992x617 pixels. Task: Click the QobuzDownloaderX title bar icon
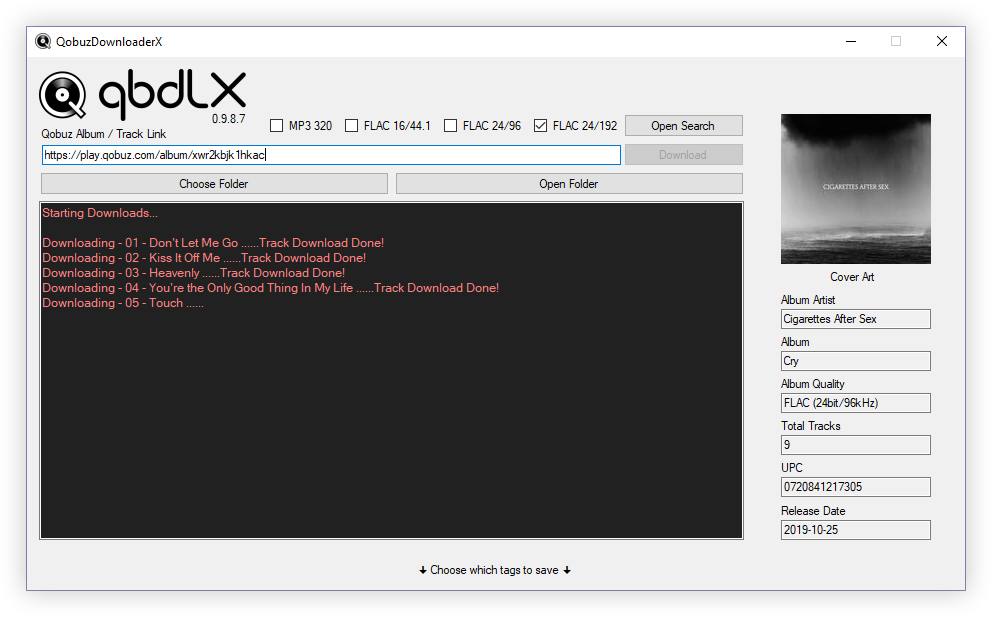coord(43,41)
